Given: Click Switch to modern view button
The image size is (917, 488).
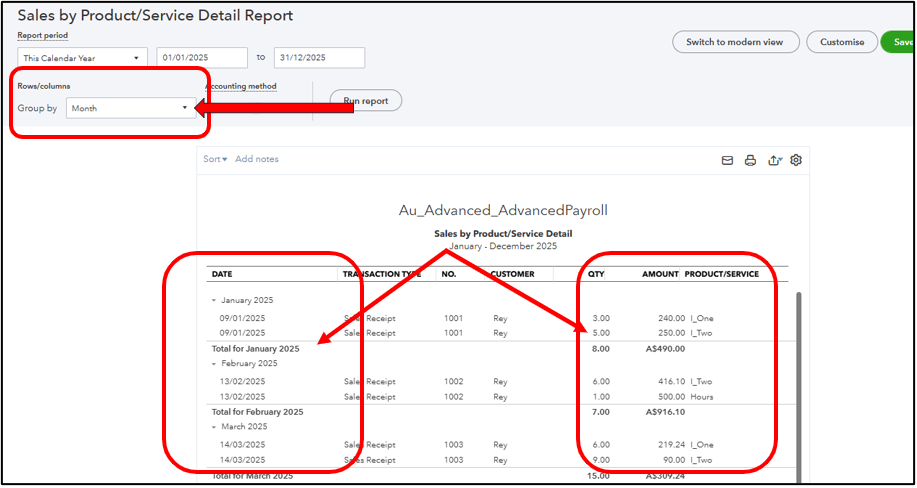Looking at the screenshot, I should (735, 42).
